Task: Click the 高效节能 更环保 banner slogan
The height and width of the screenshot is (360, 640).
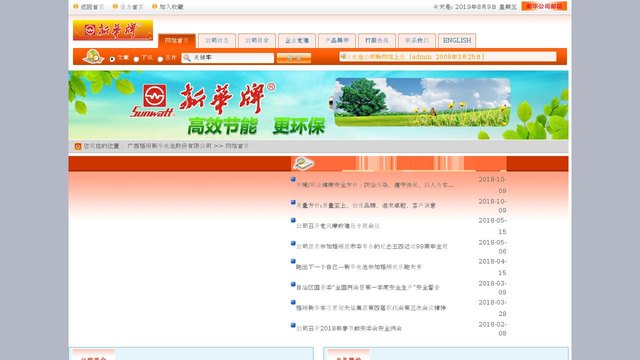Action: point(256,126)
